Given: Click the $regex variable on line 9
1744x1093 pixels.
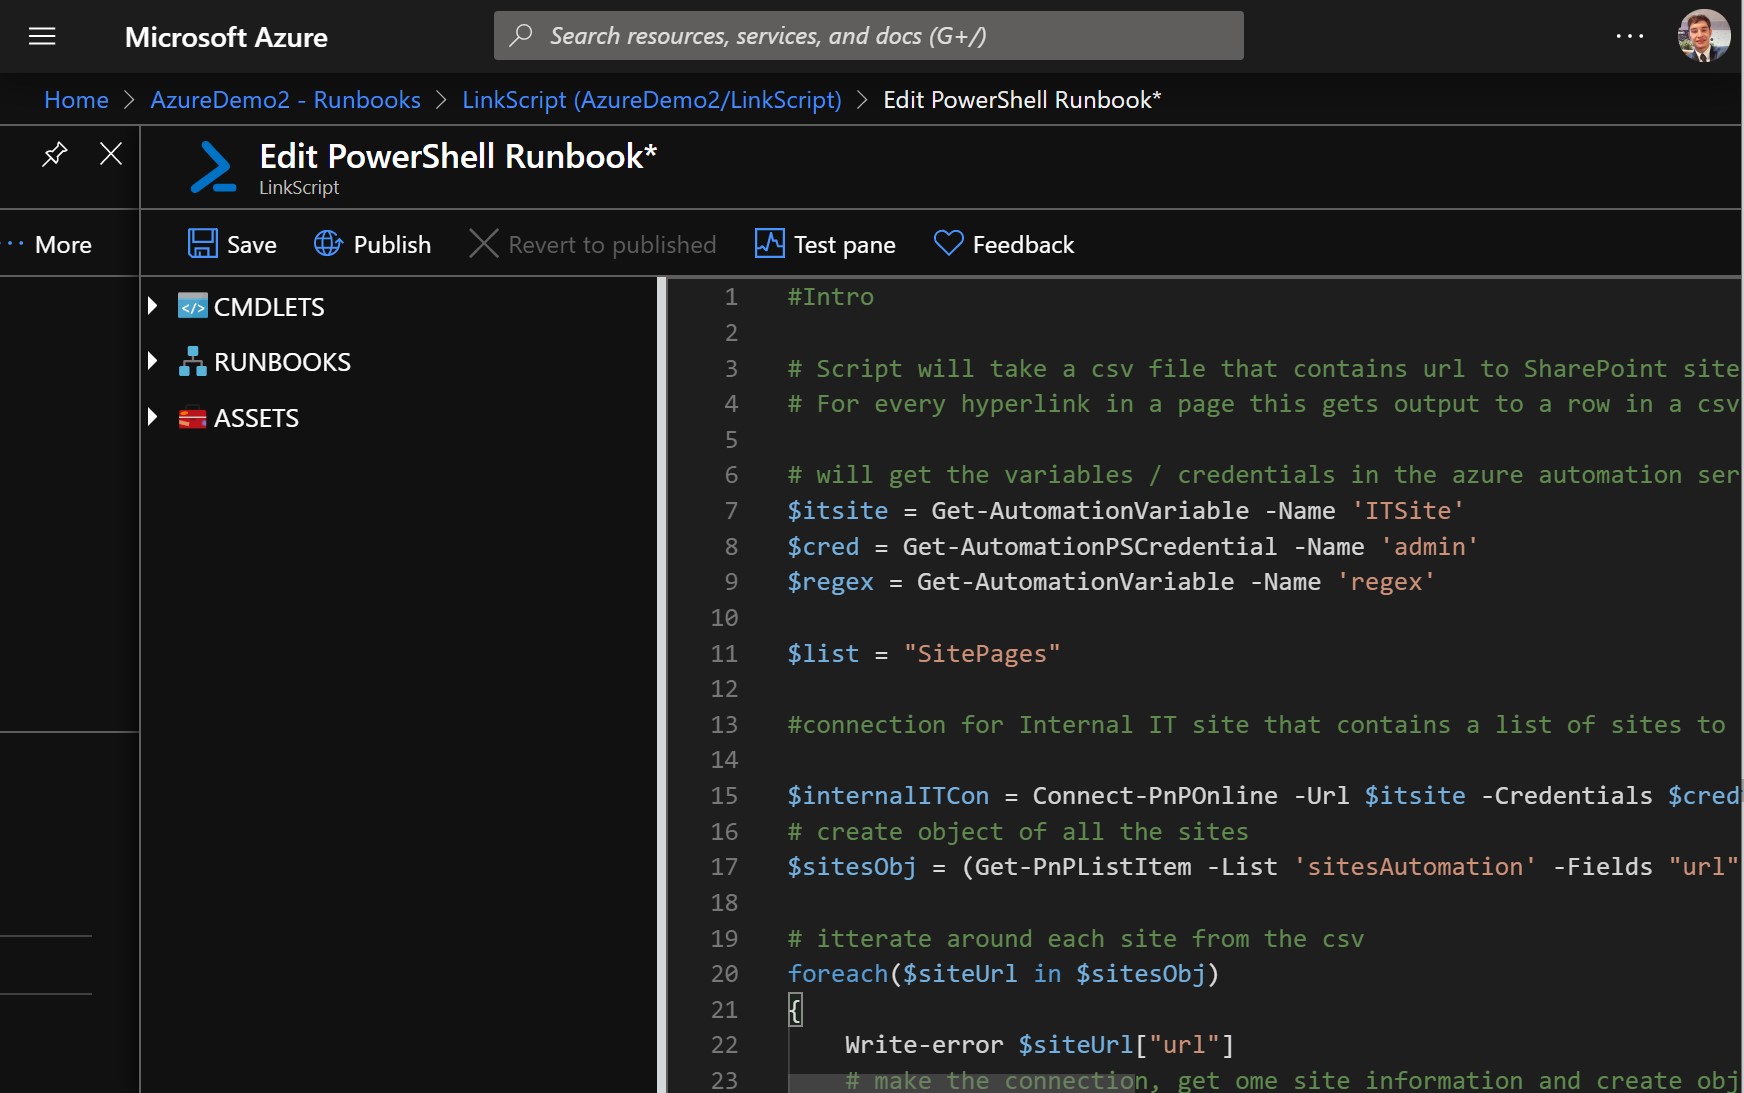Looking at the screenshot, I should tap(830, 582).
